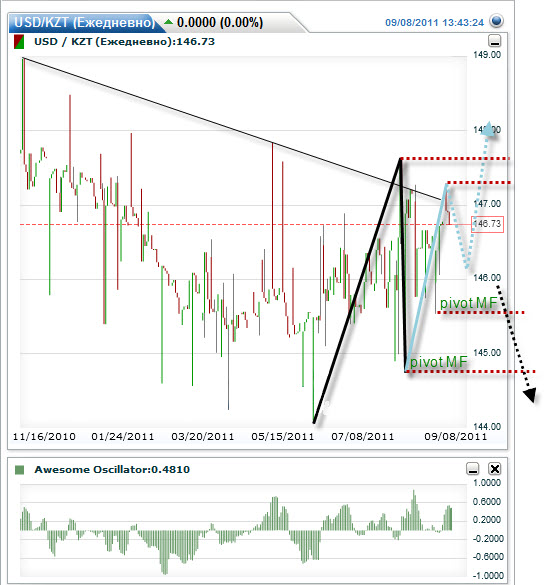Click the 149.00 price axis label
559x585 pixels.
tap(487, 55)
